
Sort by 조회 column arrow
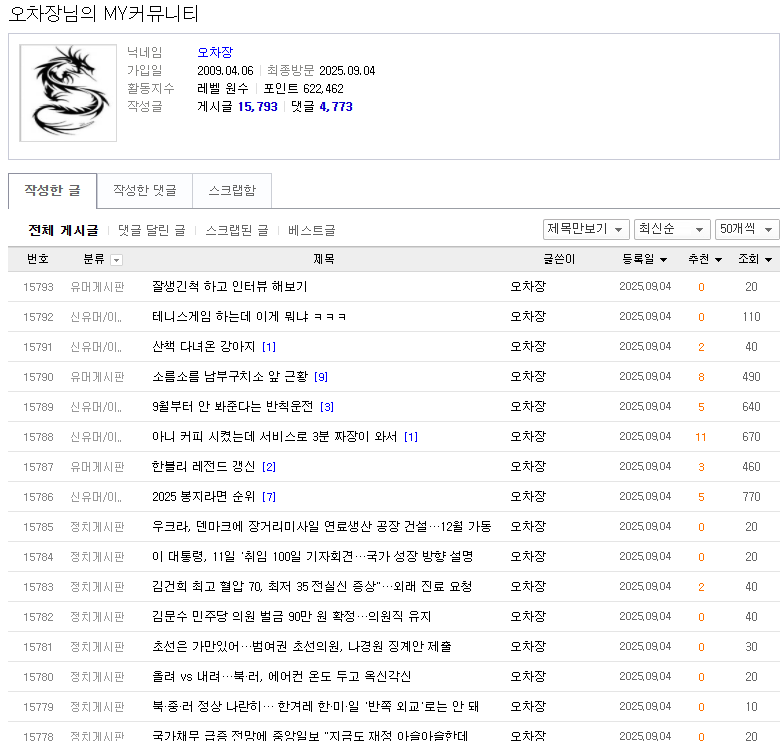click(767, 260)
